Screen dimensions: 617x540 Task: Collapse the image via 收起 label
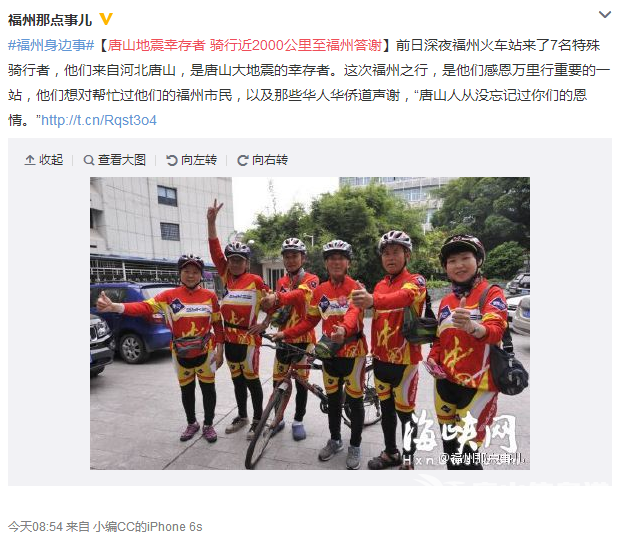(51, 160)
